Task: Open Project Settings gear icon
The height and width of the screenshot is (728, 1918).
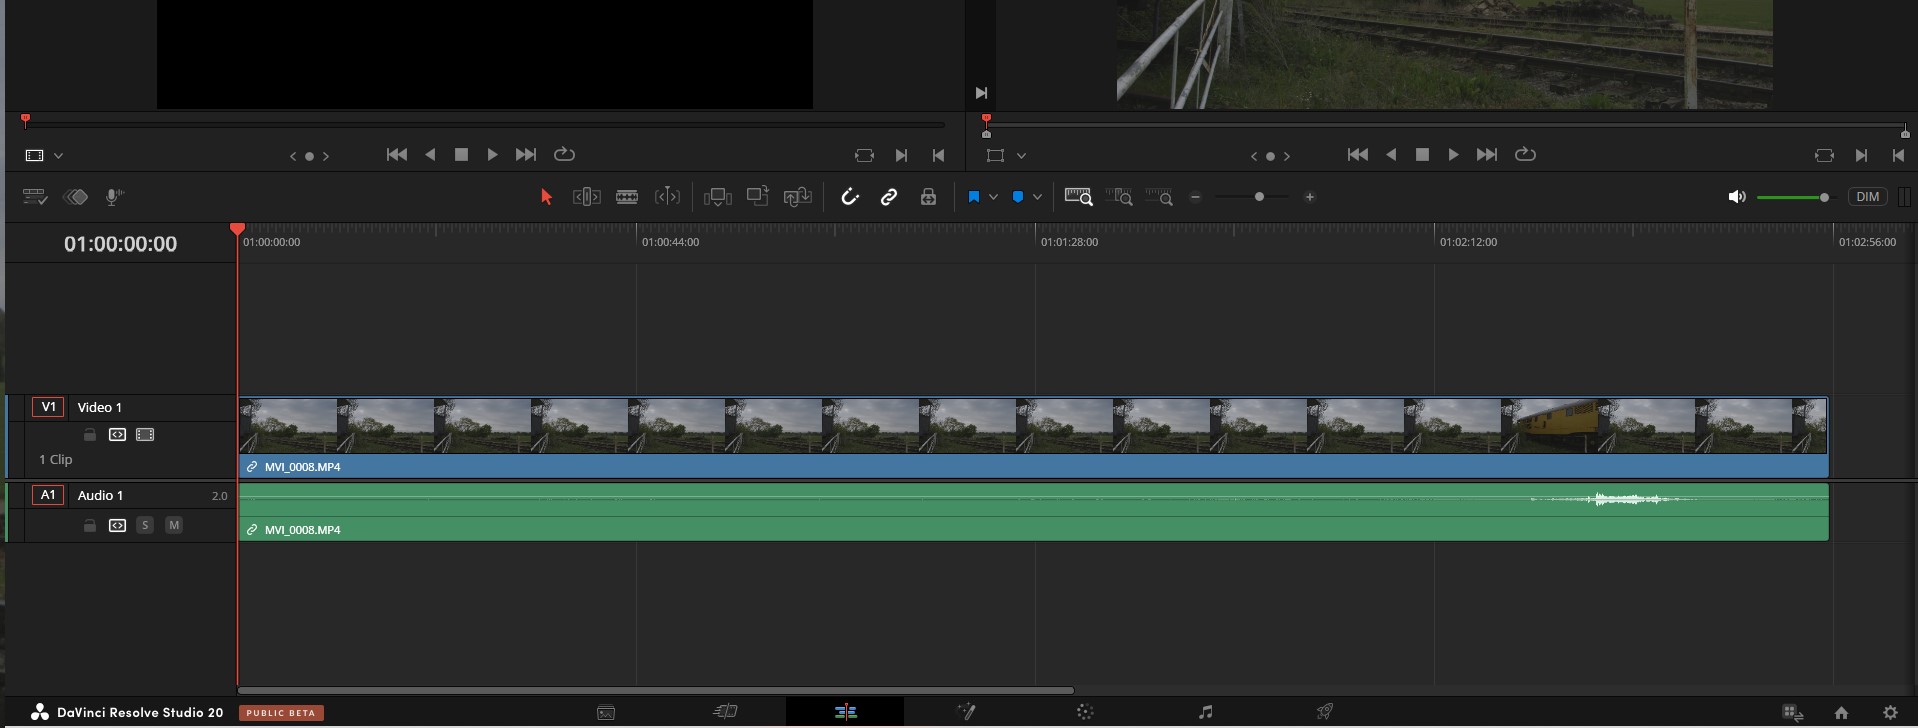Action: click(1890, 713)
